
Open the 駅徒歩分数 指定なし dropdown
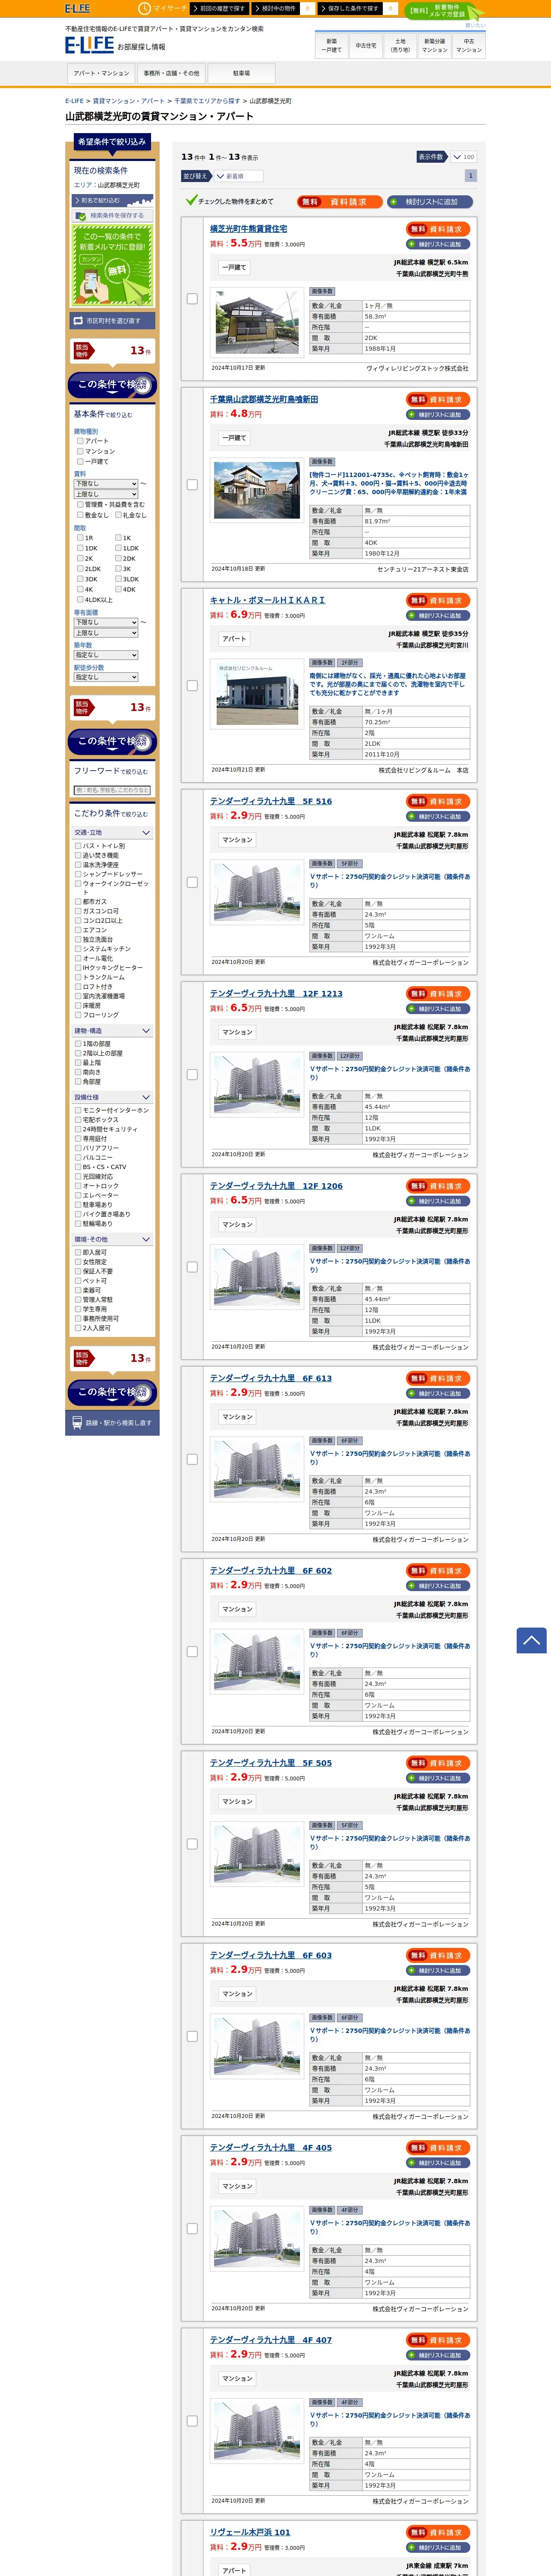click(106, 677)
